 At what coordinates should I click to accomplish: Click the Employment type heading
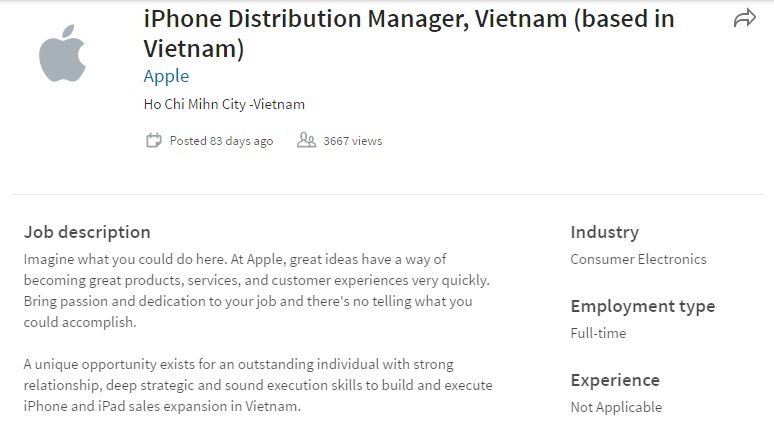pos(642,306)
